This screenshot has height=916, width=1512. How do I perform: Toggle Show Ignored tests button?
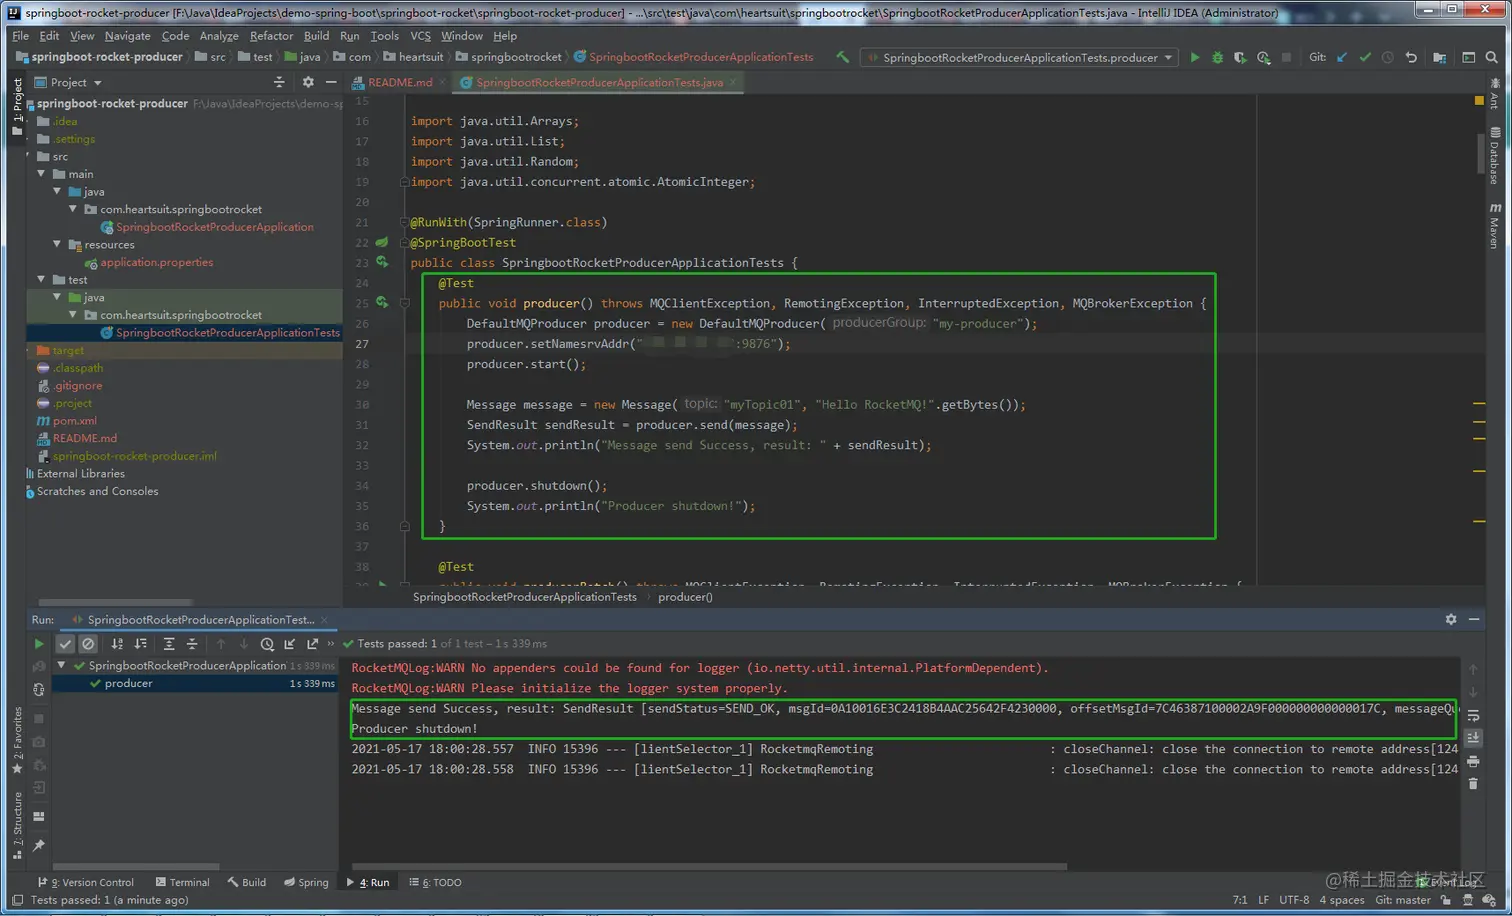pyautogui.click(x=88, y=644)
